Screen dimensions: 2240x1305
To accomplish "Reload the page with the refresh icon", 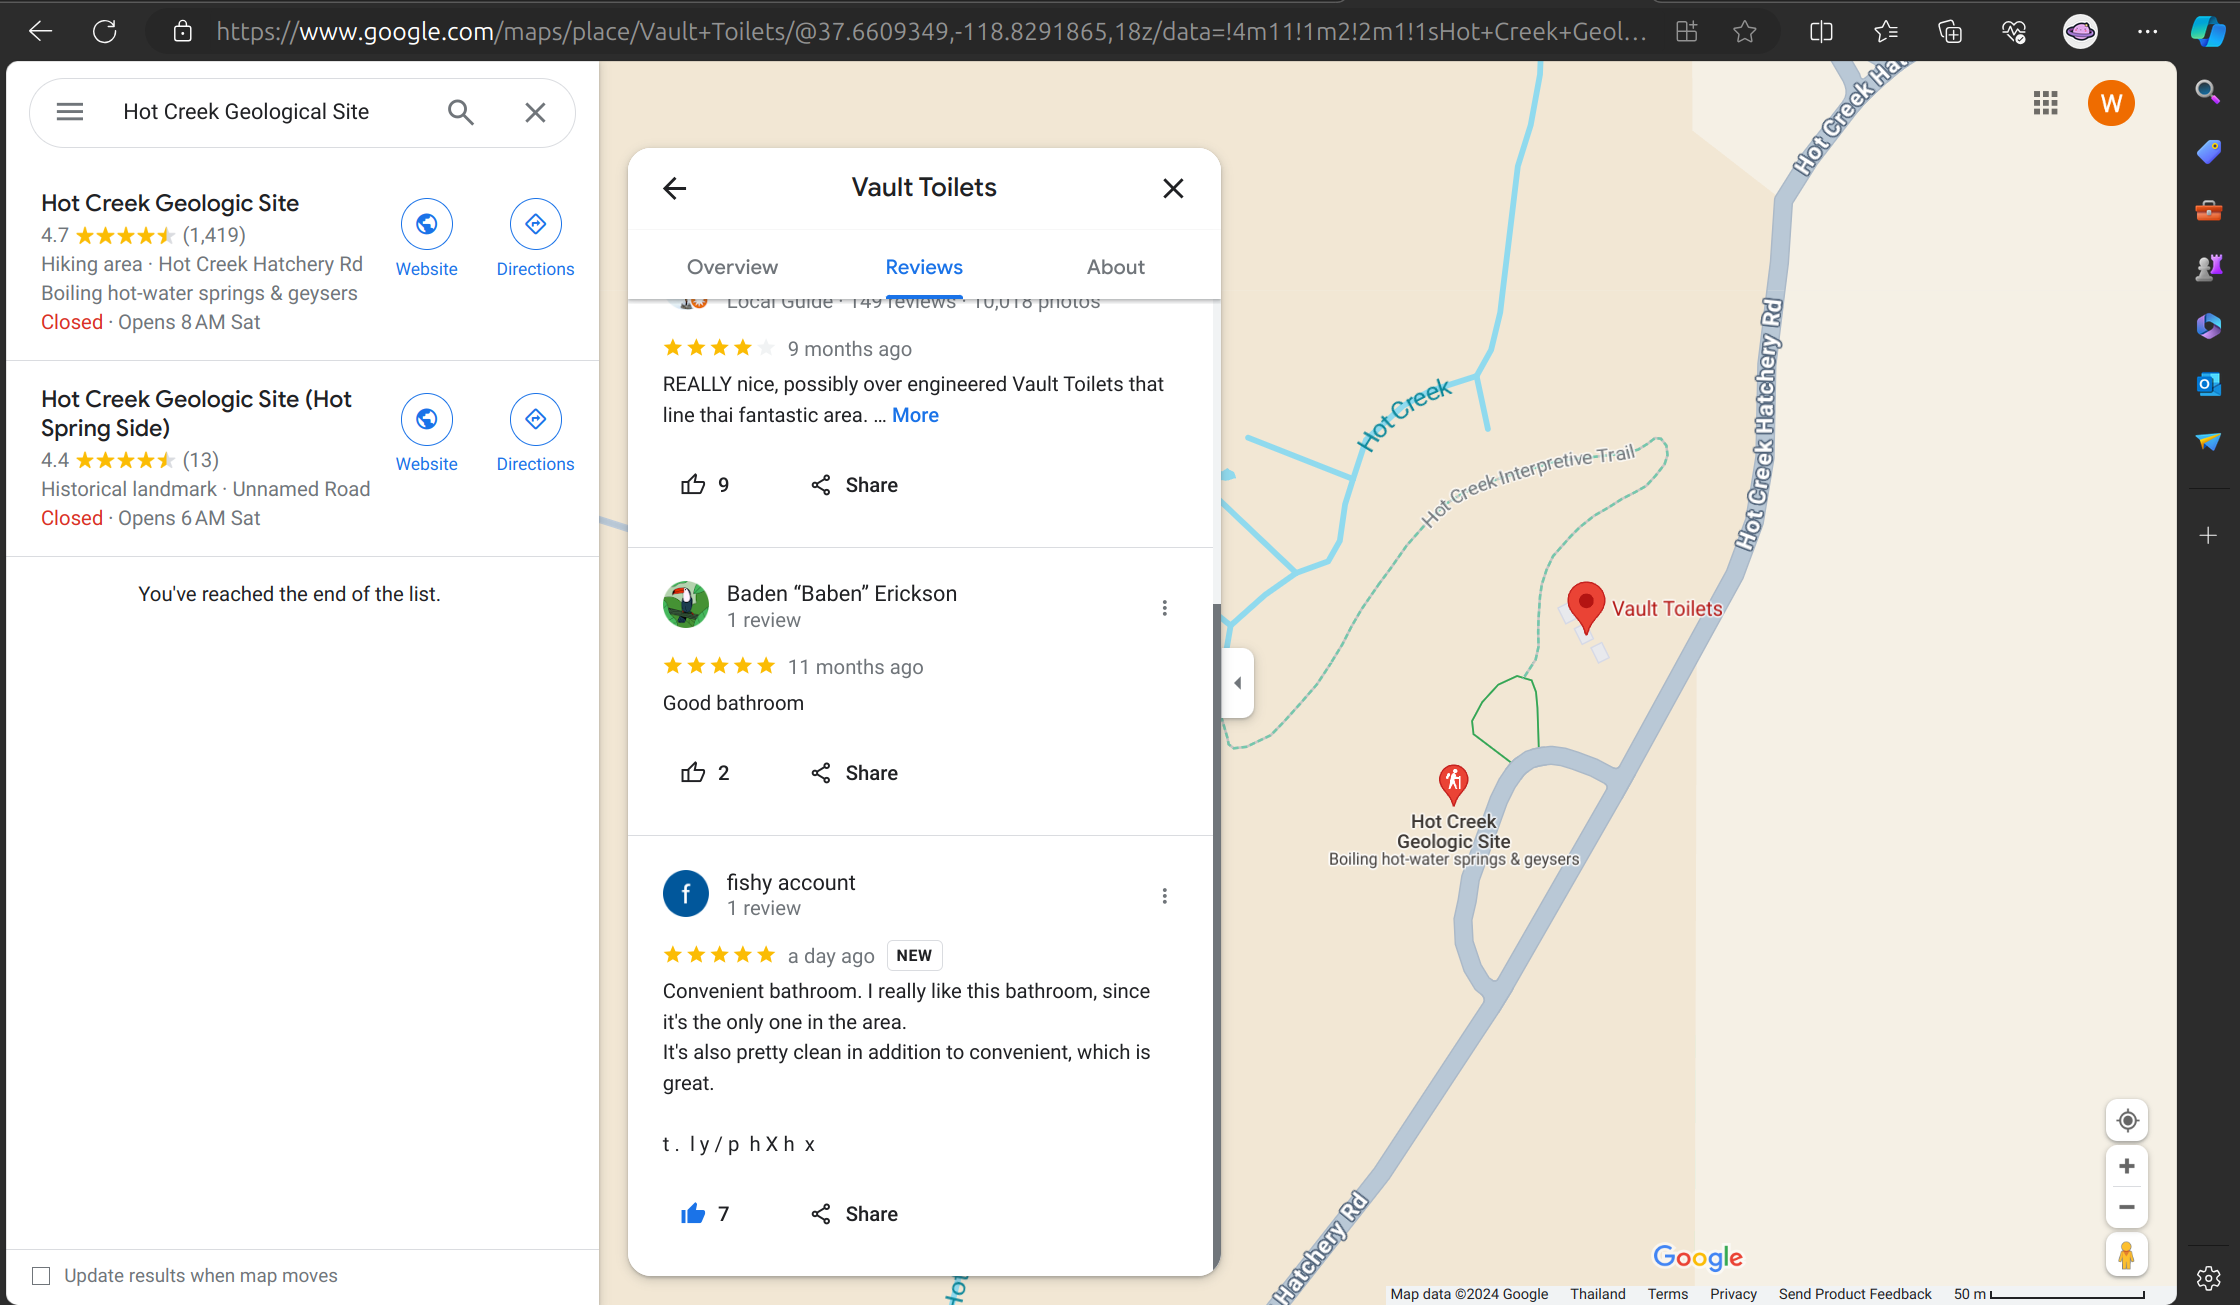I will click(105, 32).
